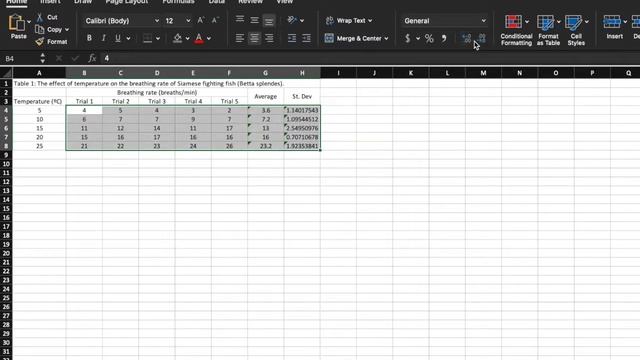The image size is (640, 360).
Task: Click the Name Box showing B4
Action: click(x=20, y=58)
